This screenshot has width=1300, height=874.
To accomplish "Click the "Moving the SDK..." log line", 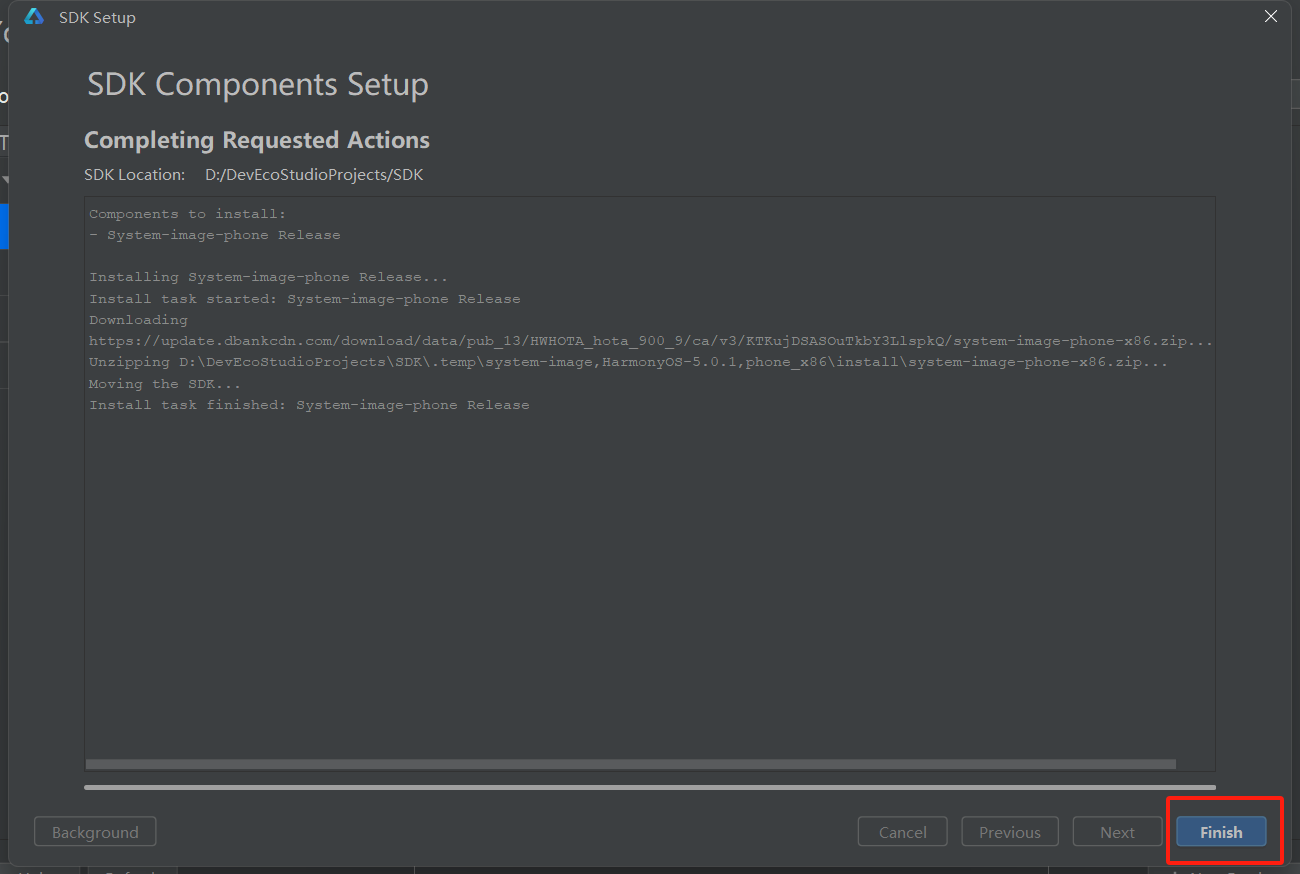I will [165, 384].
